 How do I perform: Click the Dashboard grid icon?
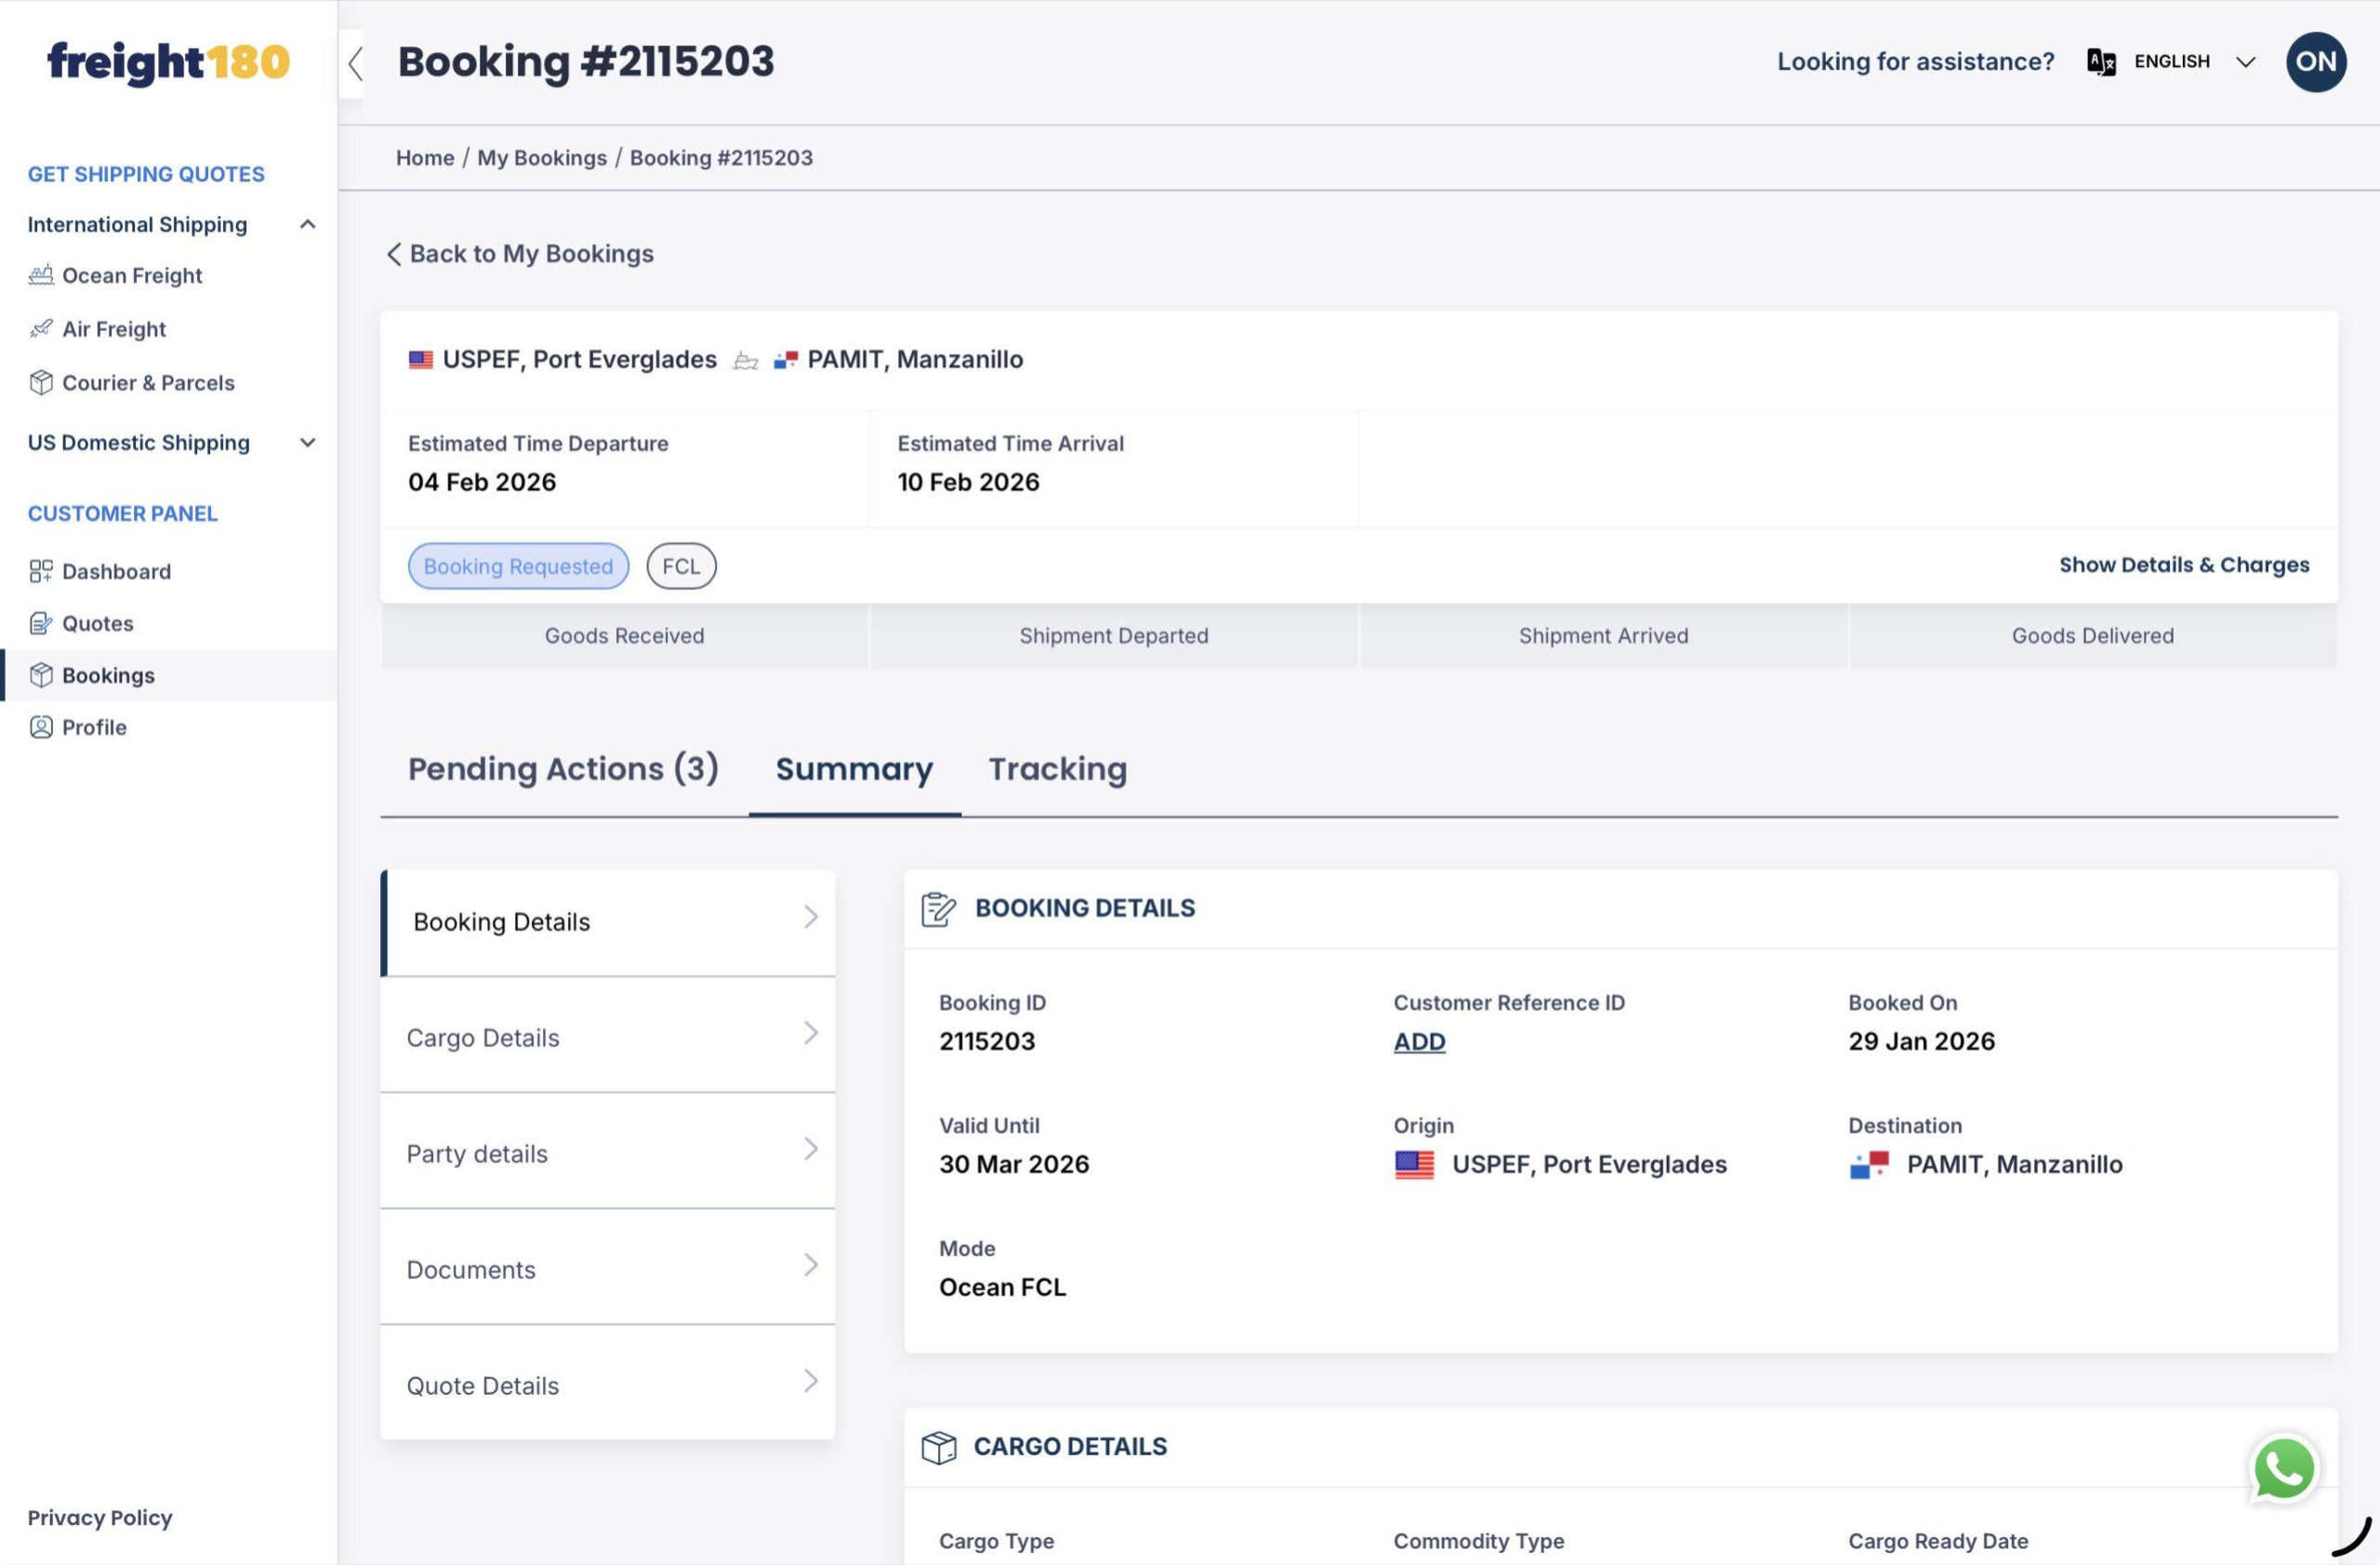(x=41, y=571)
